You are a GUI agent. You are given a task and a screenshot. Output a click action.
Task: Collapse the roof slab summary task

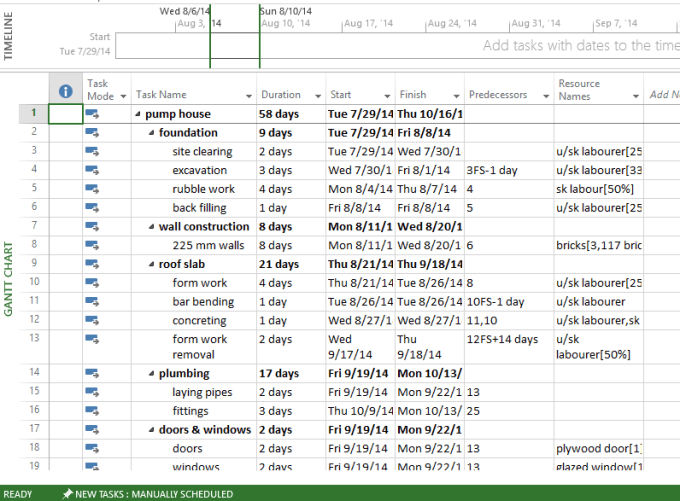(151, 264)
